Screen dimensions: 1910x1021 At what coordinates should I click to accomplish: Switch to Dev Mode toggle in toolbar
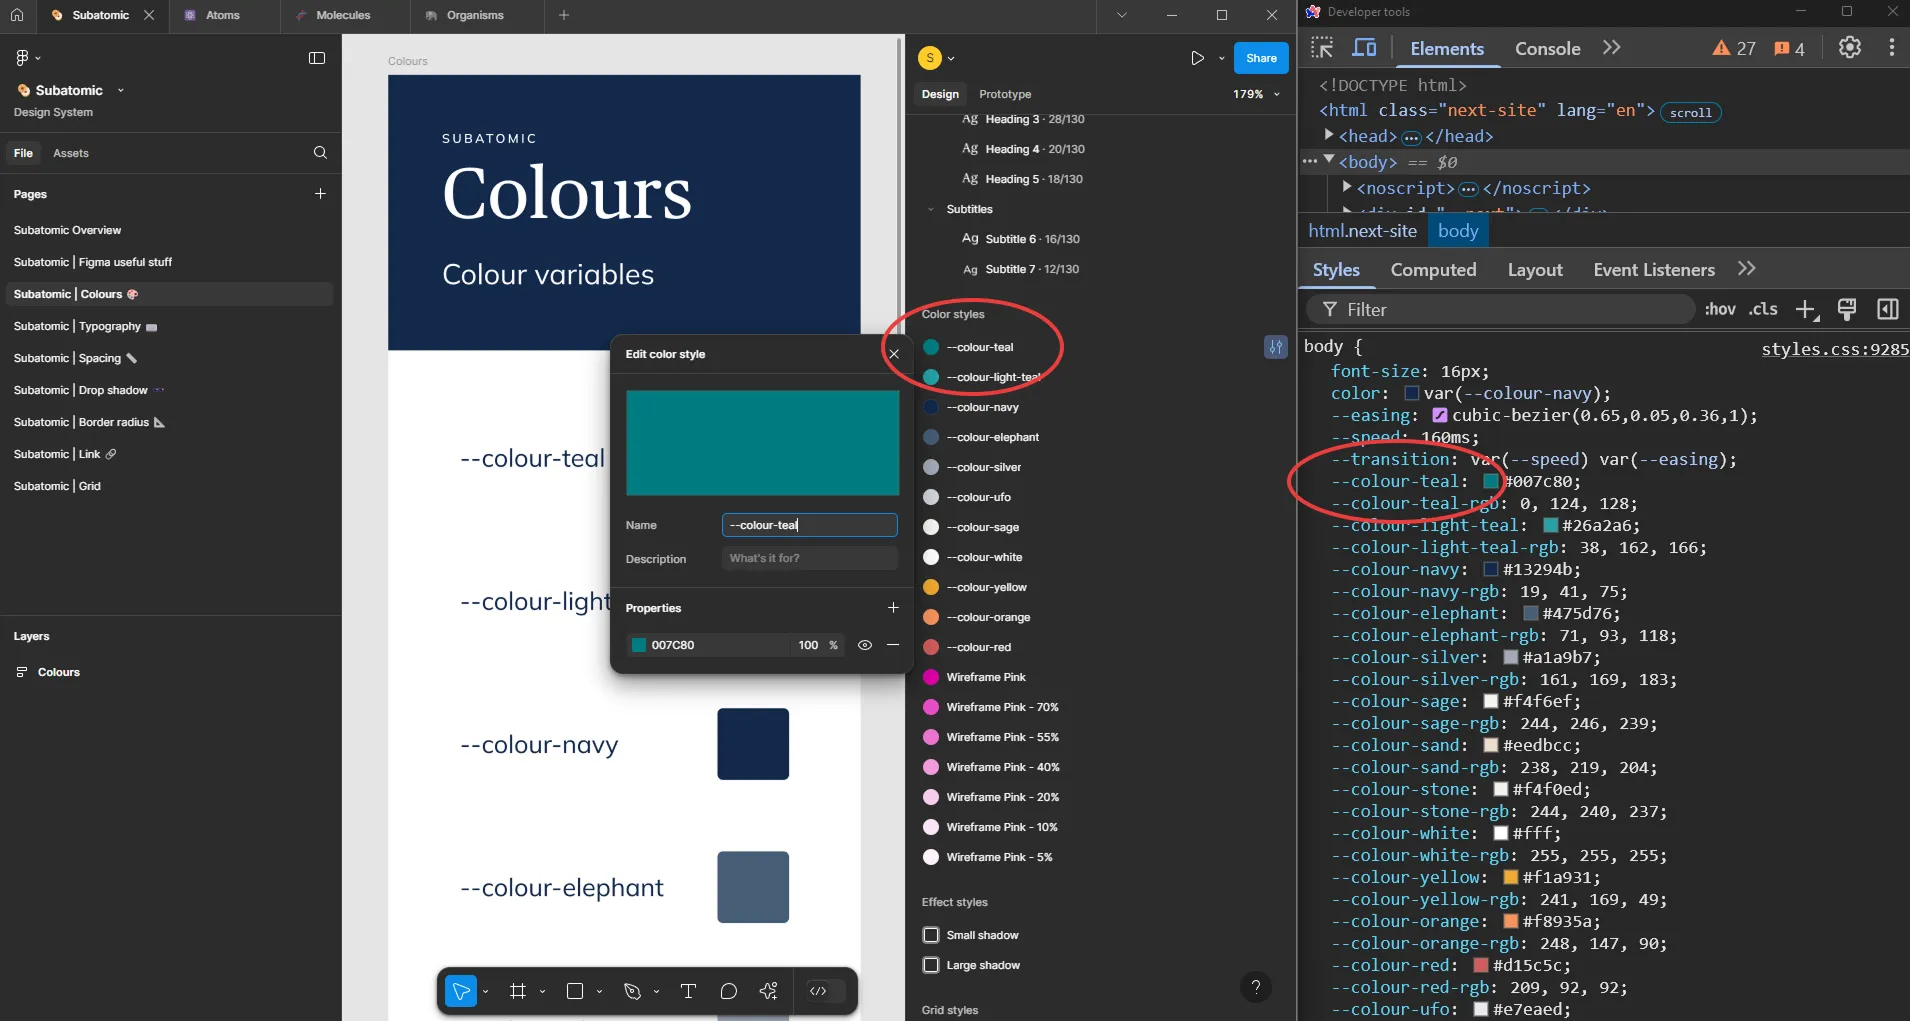pos(819,991)
